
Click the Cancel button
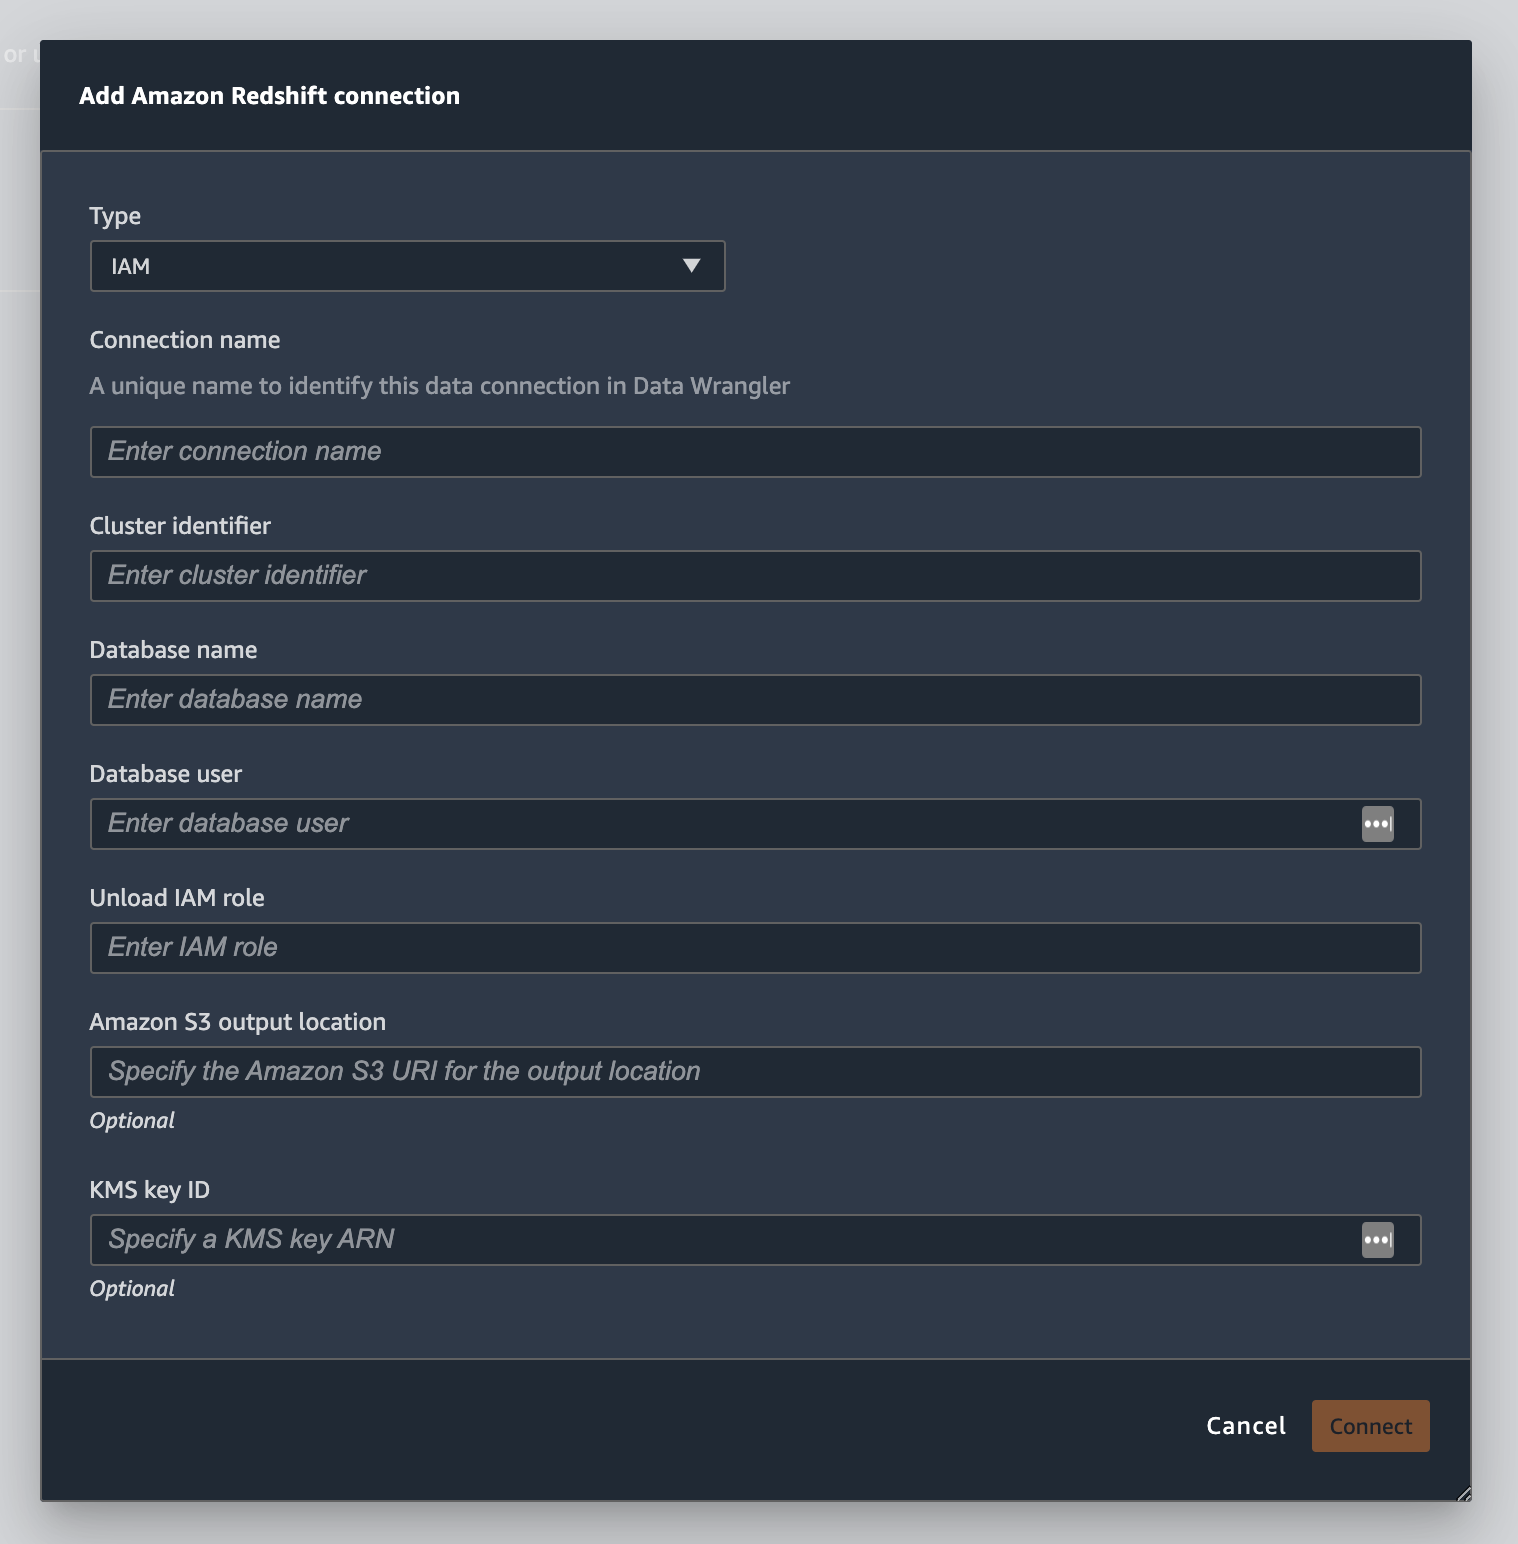point(1244,1426)
